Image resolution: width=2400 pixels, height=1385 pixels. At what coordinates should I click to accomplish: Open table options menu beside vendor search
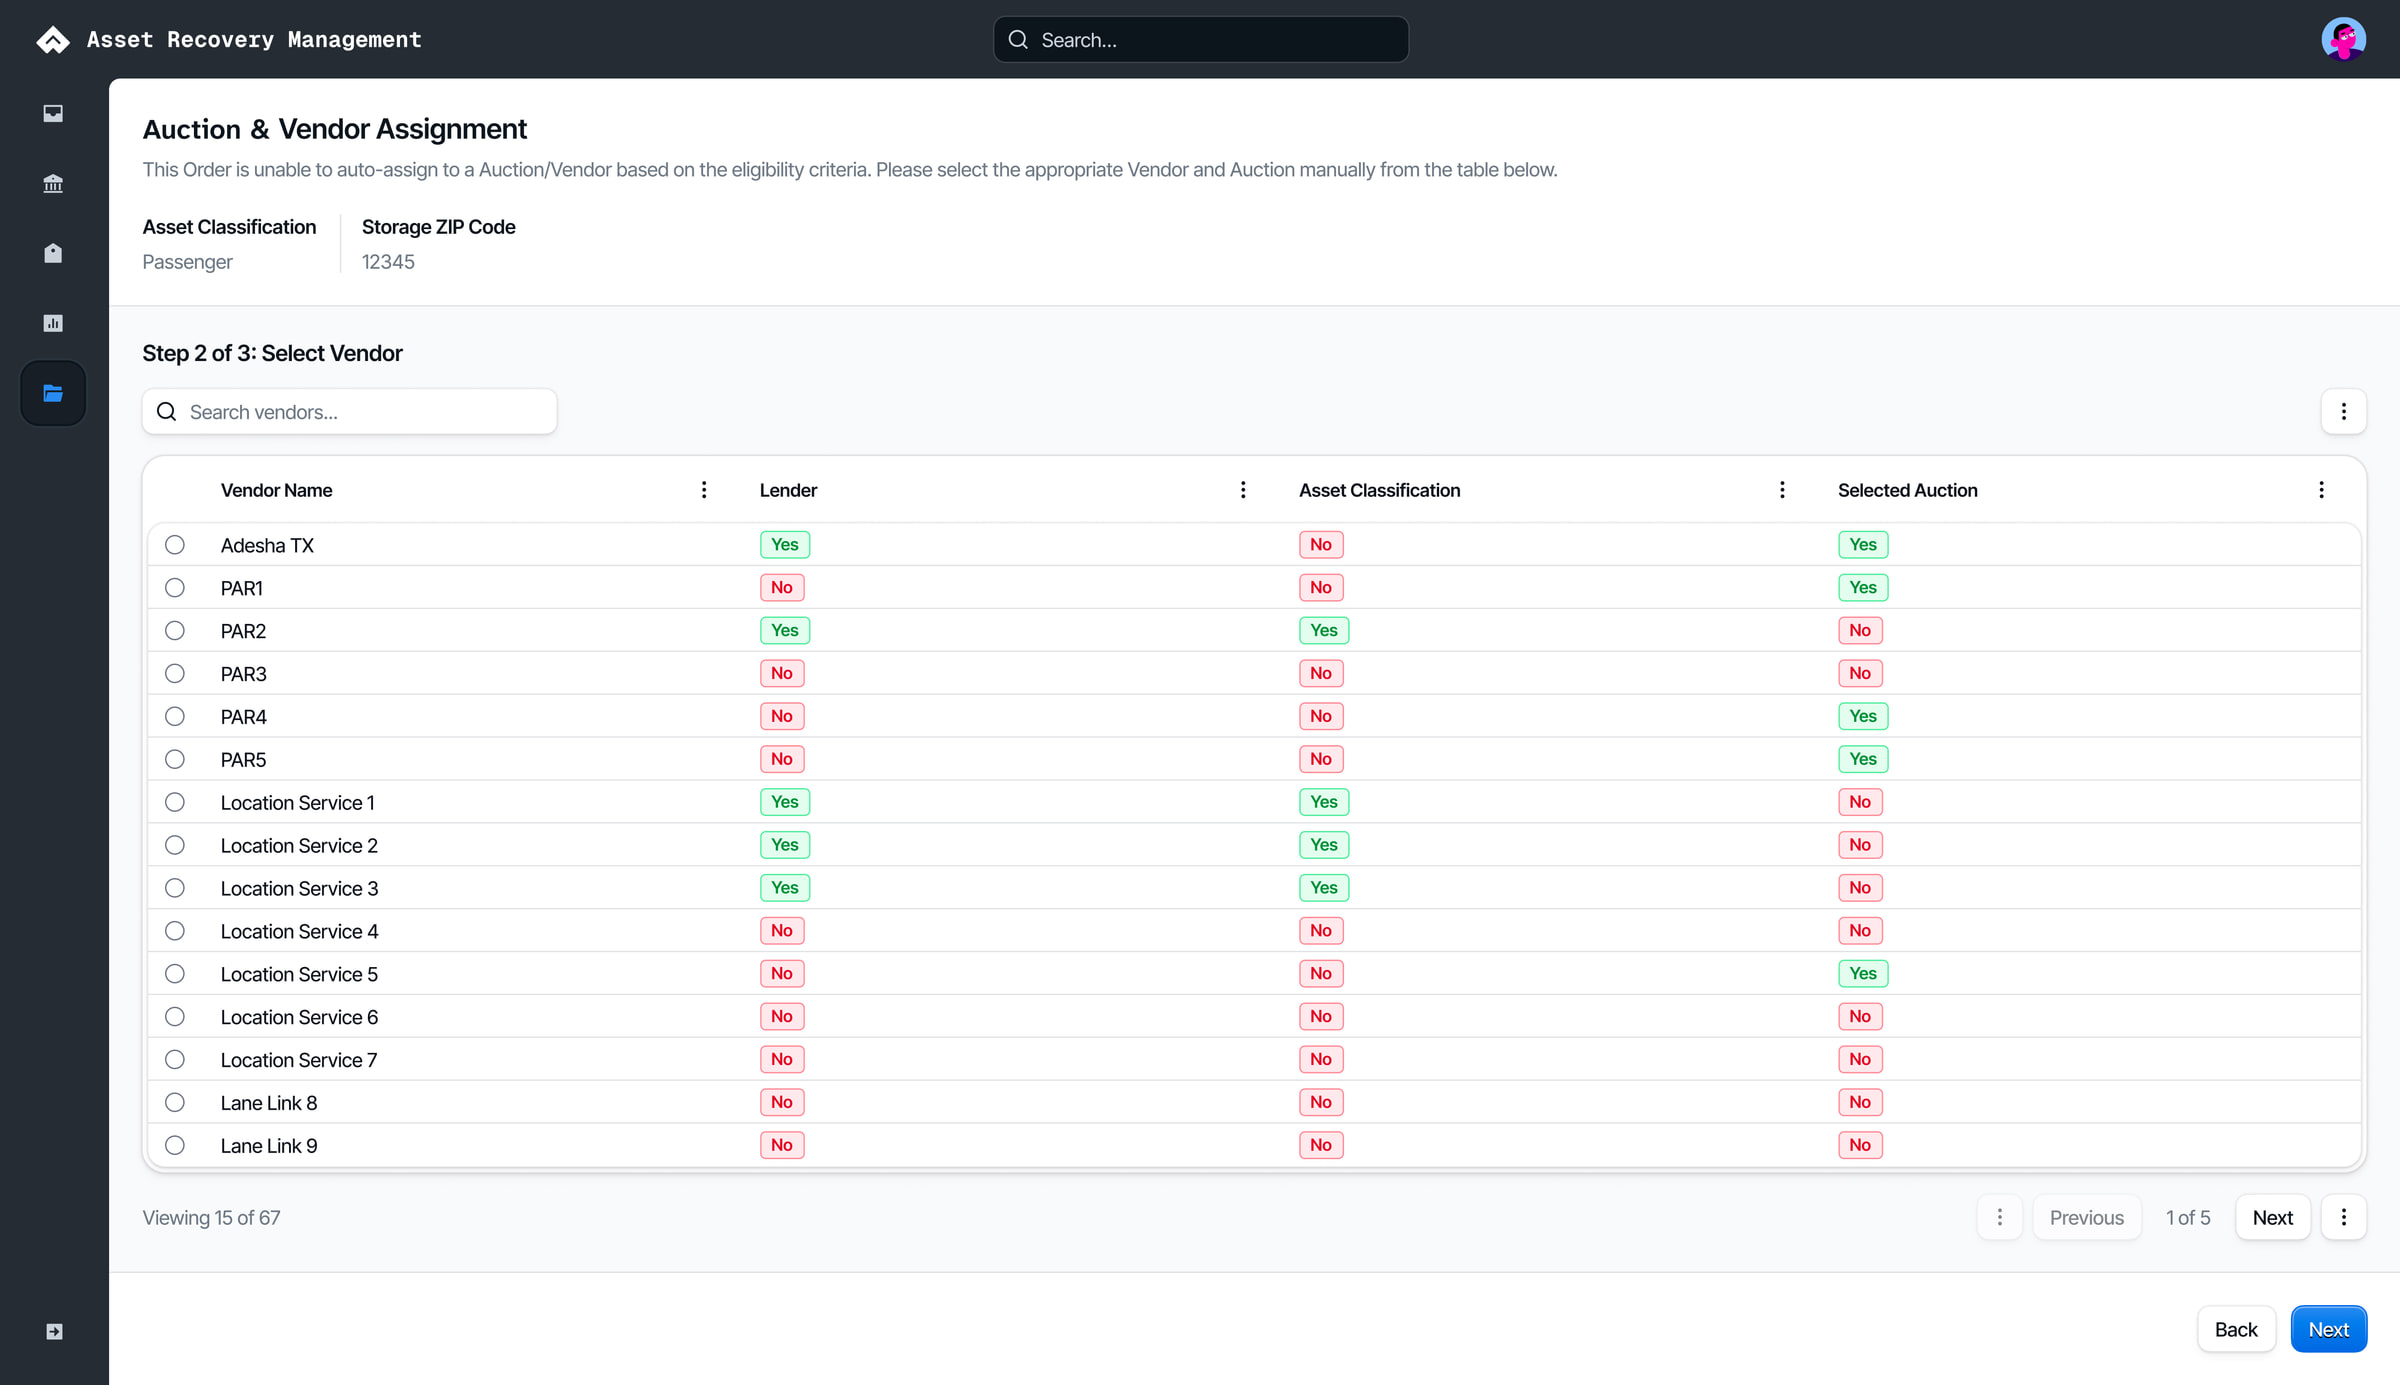coord(2343,412)
